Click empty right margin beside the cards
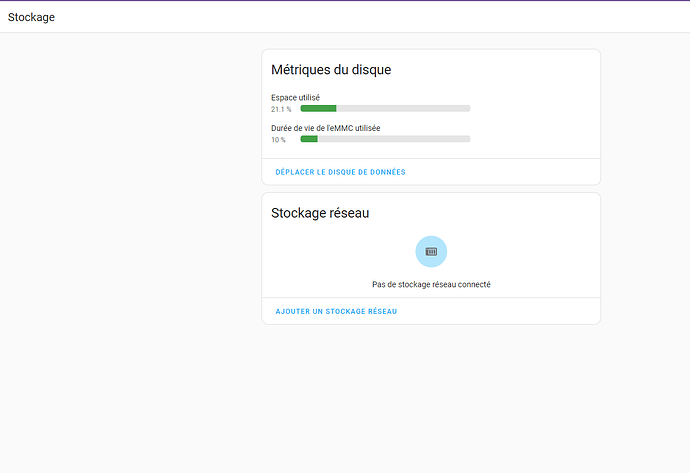Viewport: 690px width, 473px height. click(x=645, y=200)
